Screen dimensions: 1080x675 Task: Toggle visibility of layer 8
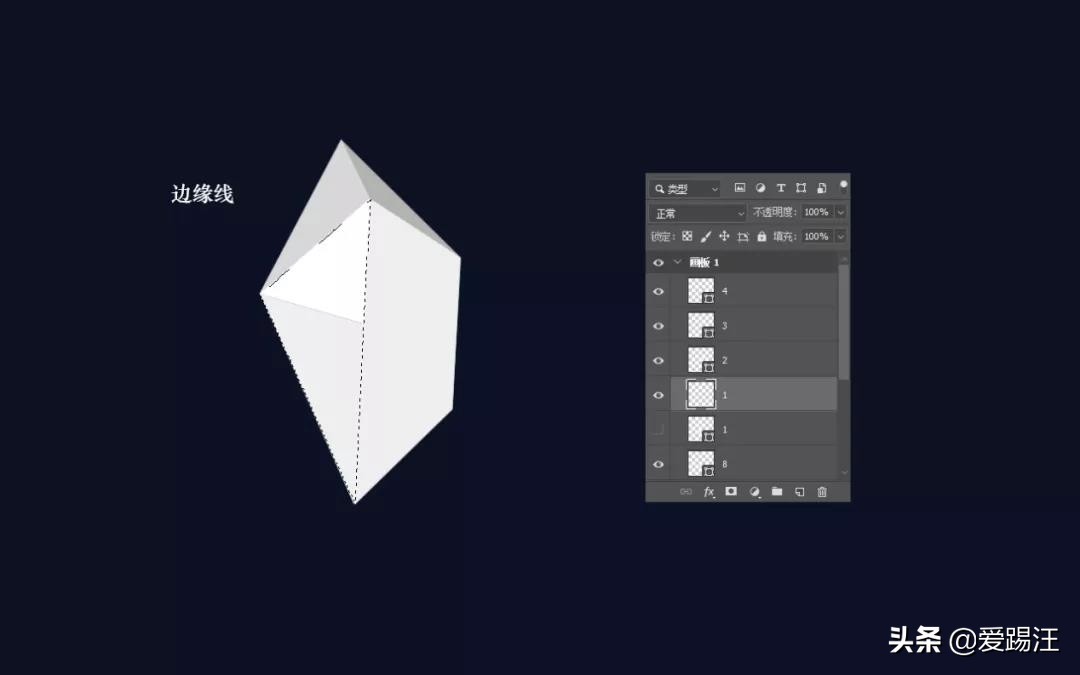pos(658,463)
